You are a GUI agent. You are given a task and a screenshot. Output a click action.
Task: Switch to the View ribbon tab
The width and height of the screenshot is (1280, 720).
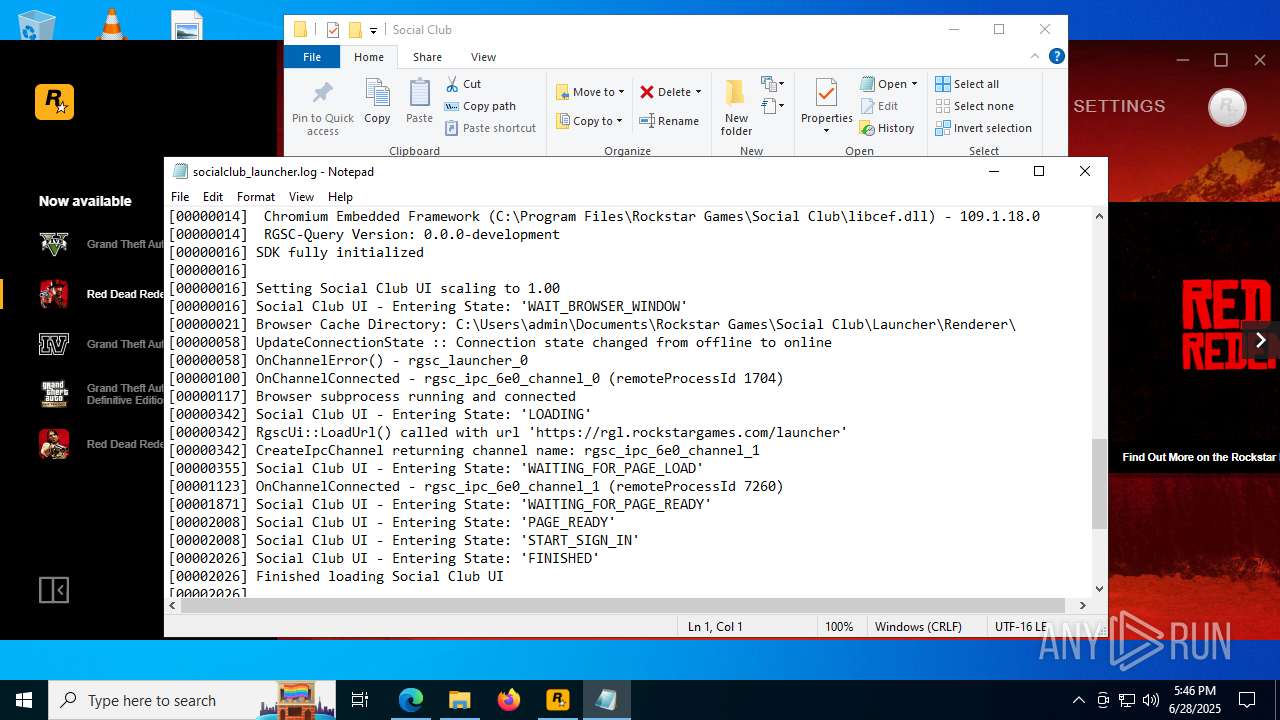483,57
